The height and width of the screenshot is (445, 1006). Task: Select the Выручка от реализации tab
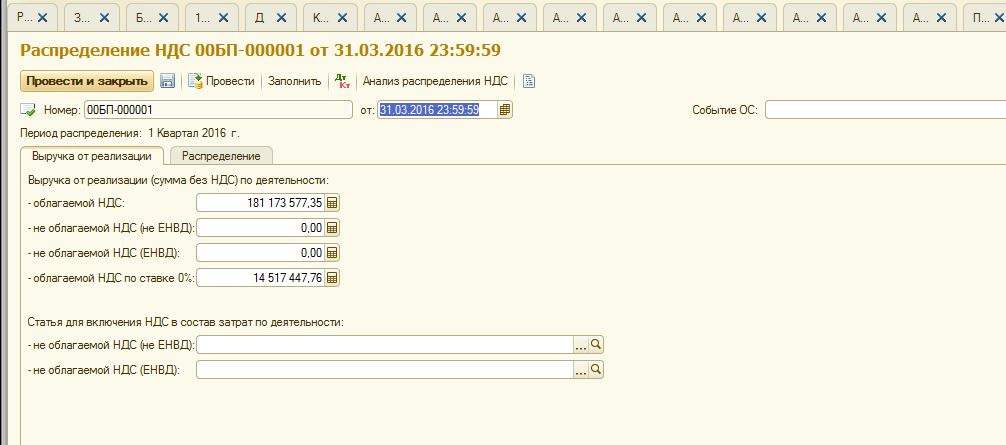92,156
